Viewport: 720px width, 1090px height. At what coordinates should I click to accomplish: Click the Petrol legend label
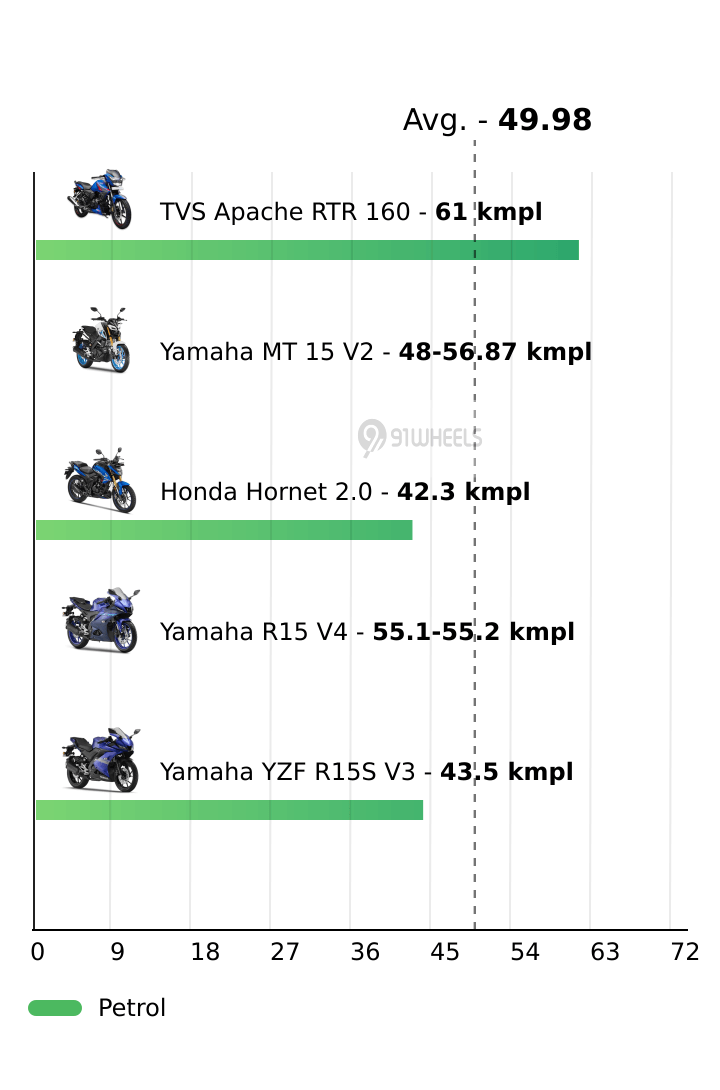tap(132, 1008)
